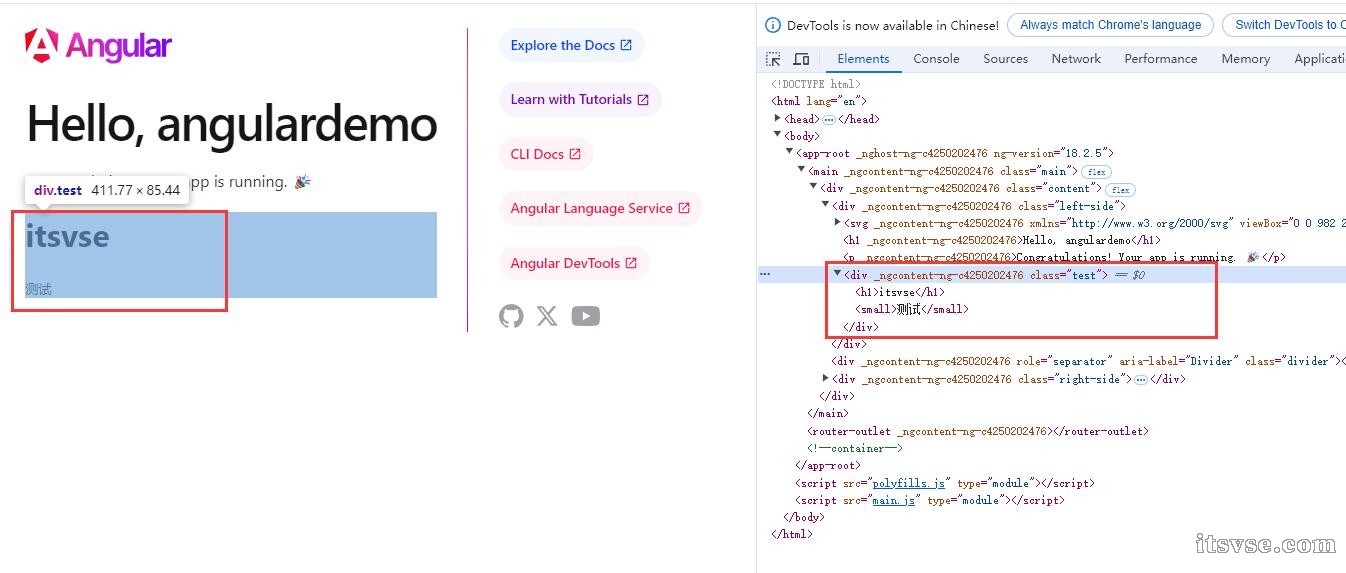Switch to the Sources tab
Image resolution: width=1346 pixels, height=573 pixels.
click(x=1005, y=59)
